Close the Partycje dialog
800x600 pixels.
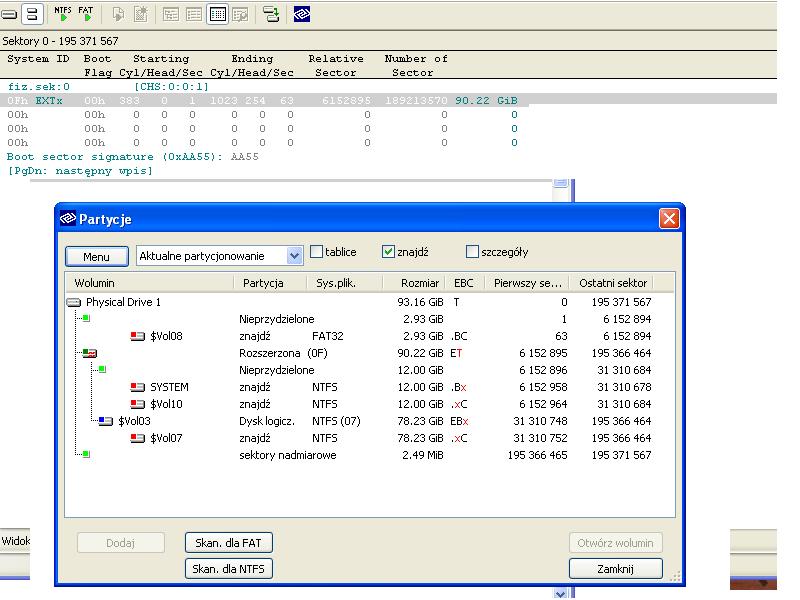(669, 219)
